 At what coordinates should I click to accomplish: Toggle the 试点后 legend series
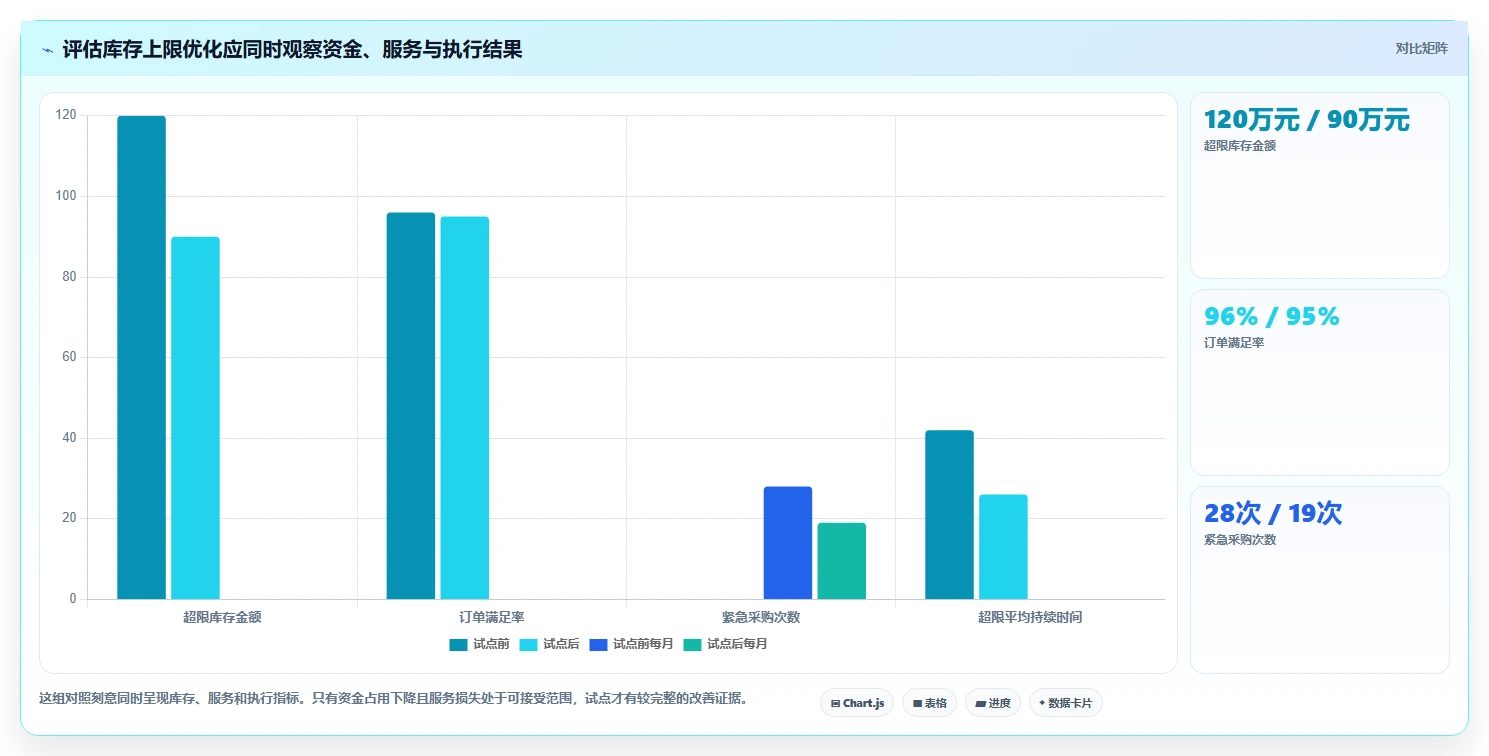click(549, 644)
